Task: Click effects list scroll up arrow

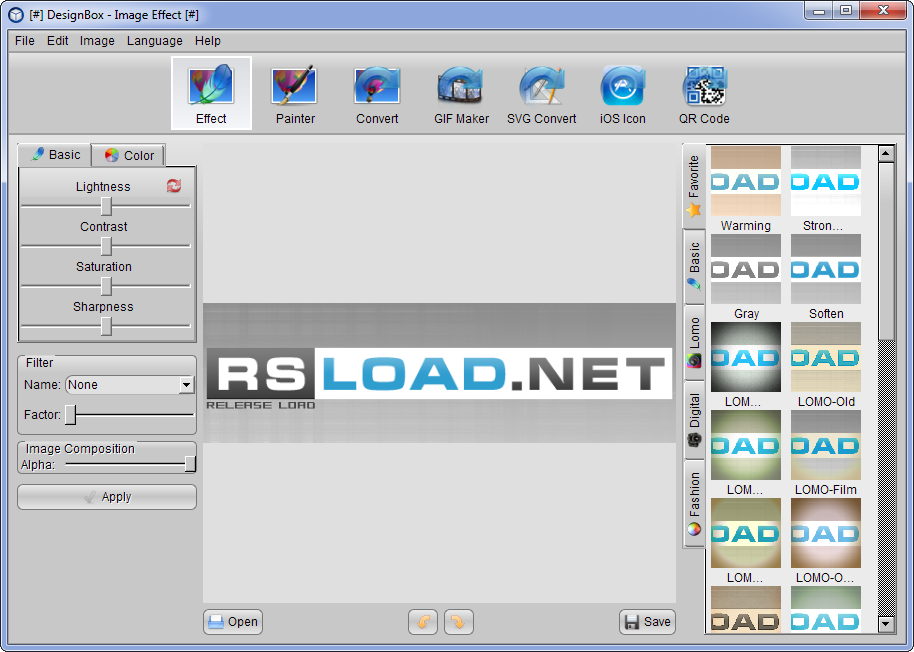Action: (x=886, y=154)
